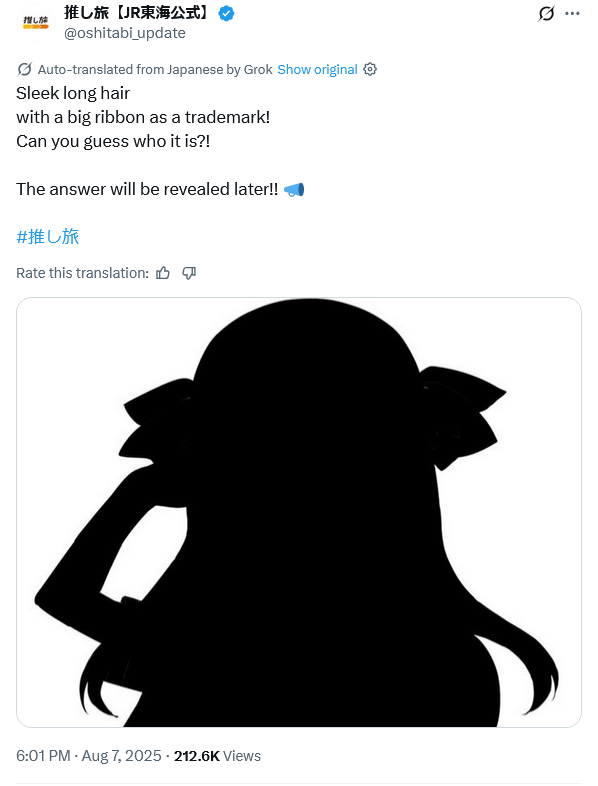
Task: Open the silhouette image
Action: pyautogui.click(x=299, y=512)
